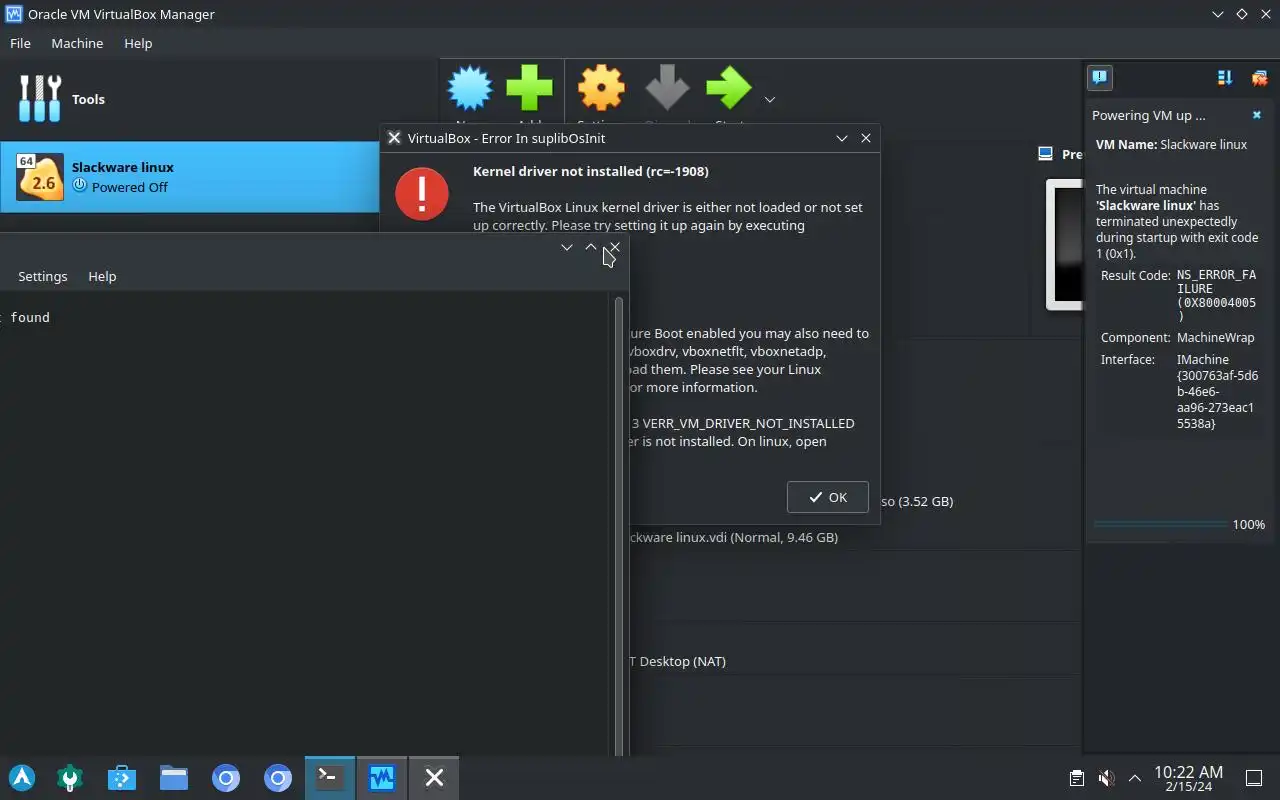The width and height of the screenshot is (1280, 800).
Task: Click the New VM starburst toolbar icon
Action: click(x=470, y=88)
